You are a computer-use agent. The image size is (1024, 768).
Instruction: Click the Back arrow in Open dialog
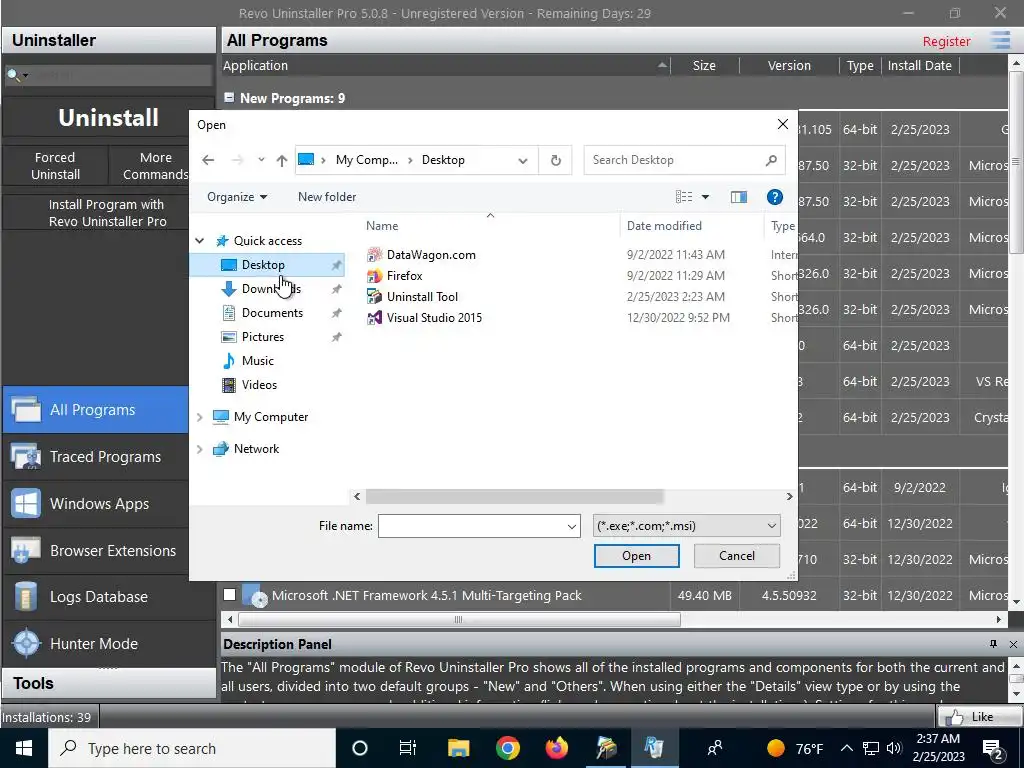208,160
